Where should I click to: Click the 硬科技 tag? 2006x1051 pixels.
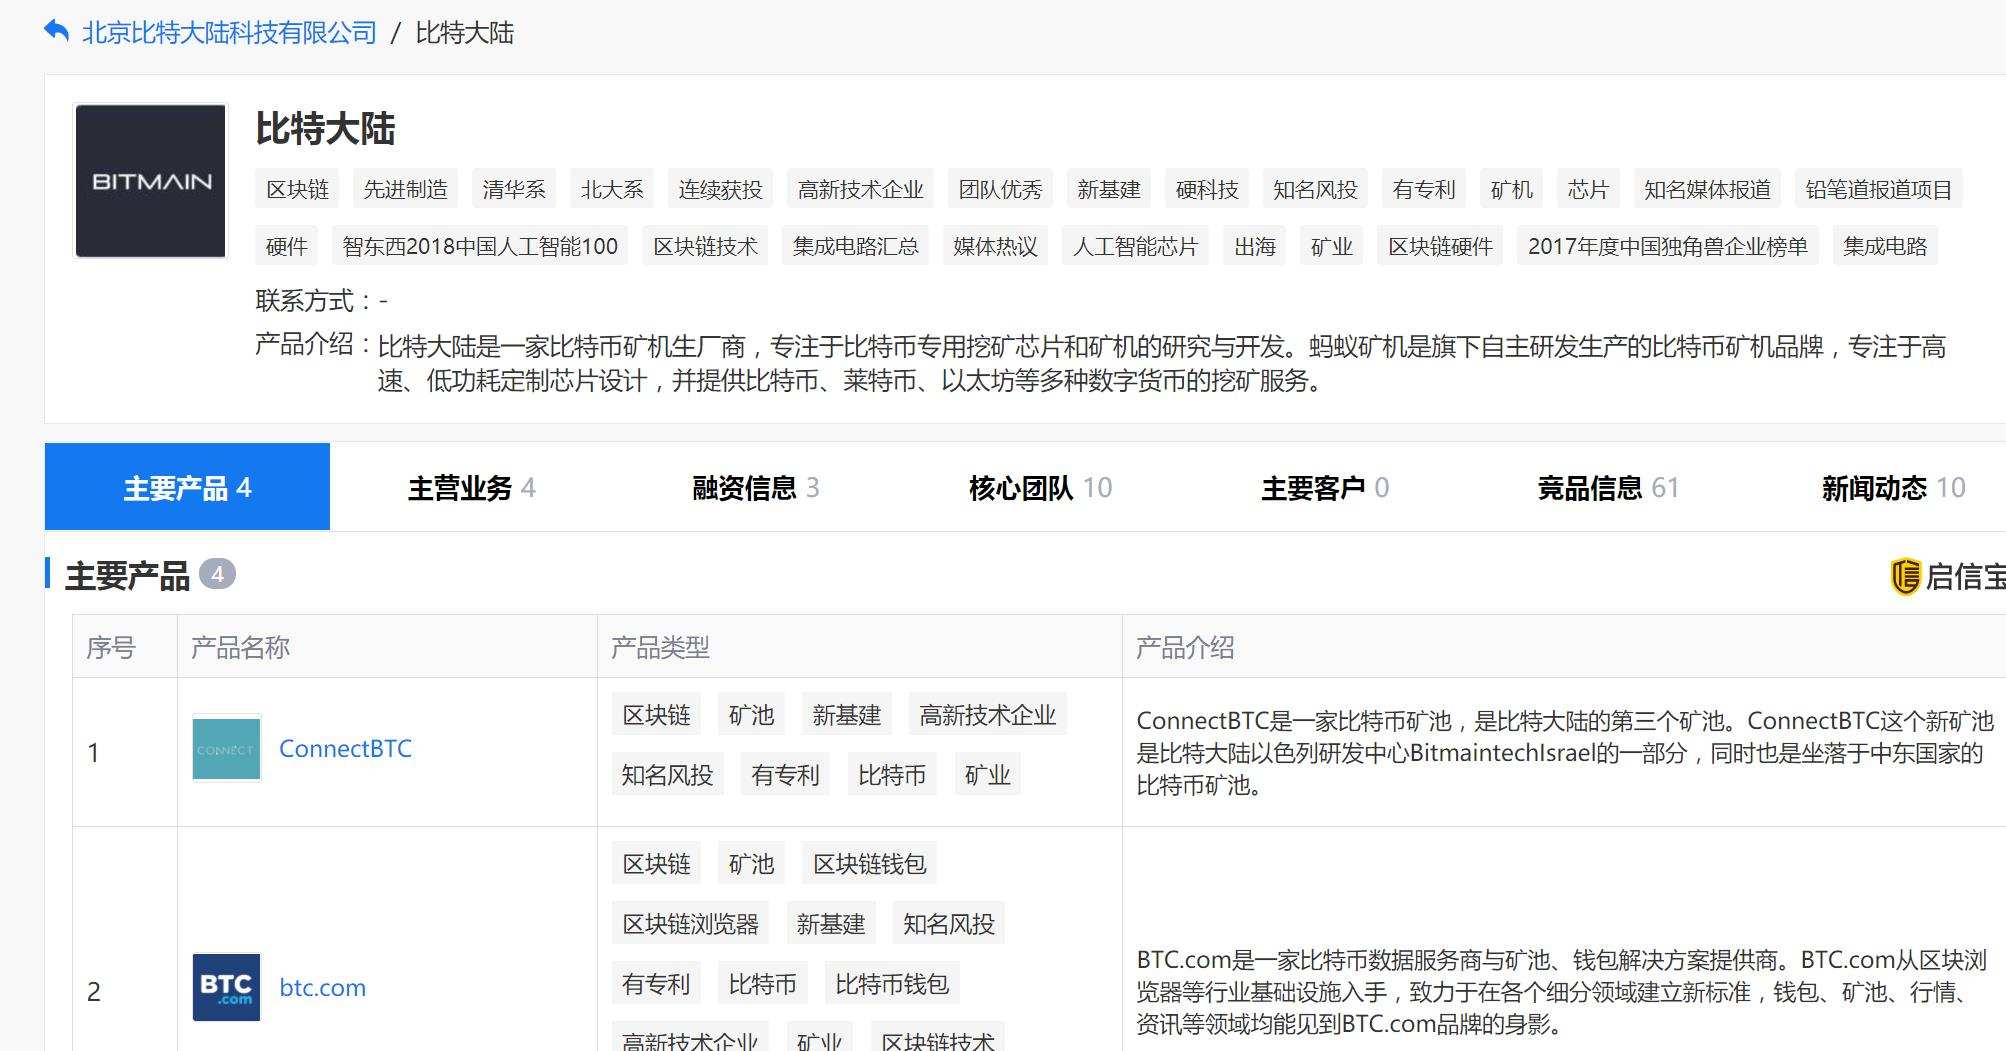(x=1207, y=189)
